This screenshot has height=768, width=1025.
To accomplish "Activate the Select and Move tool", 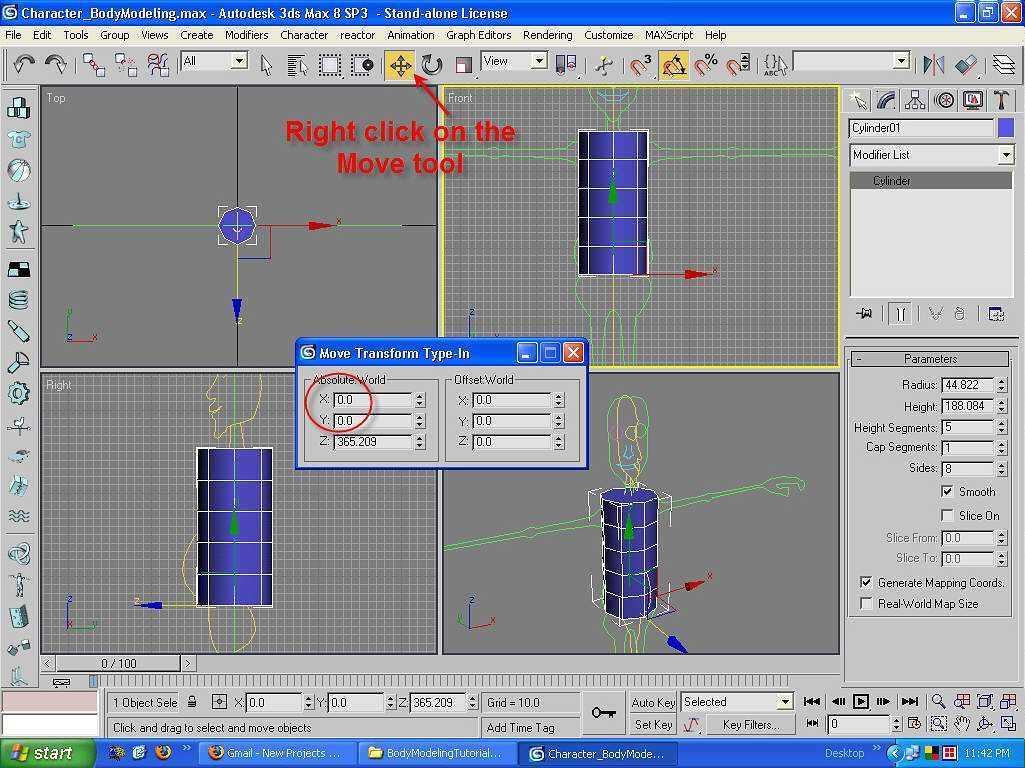I will coord(400,65).
